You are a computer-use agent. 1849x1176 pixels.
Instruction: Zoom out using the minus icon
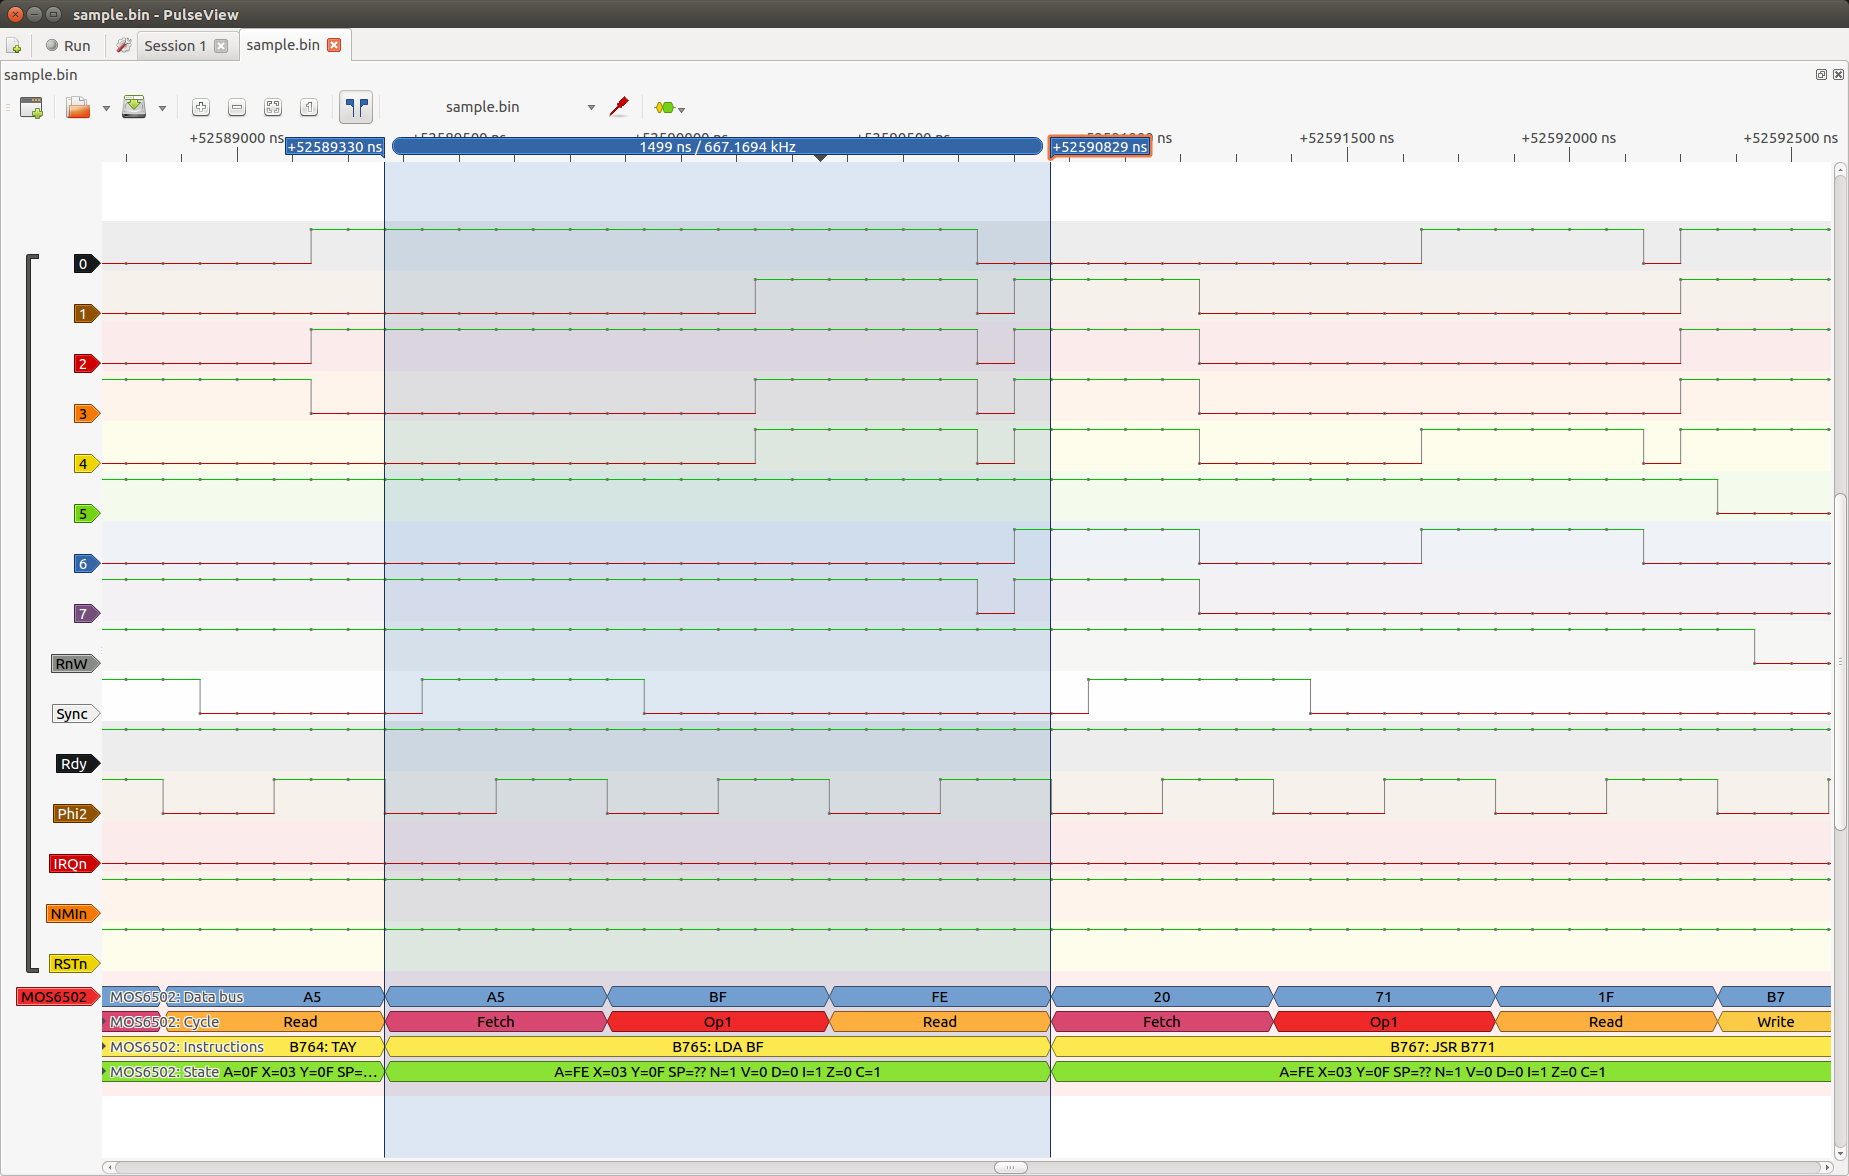click(237, 107)
